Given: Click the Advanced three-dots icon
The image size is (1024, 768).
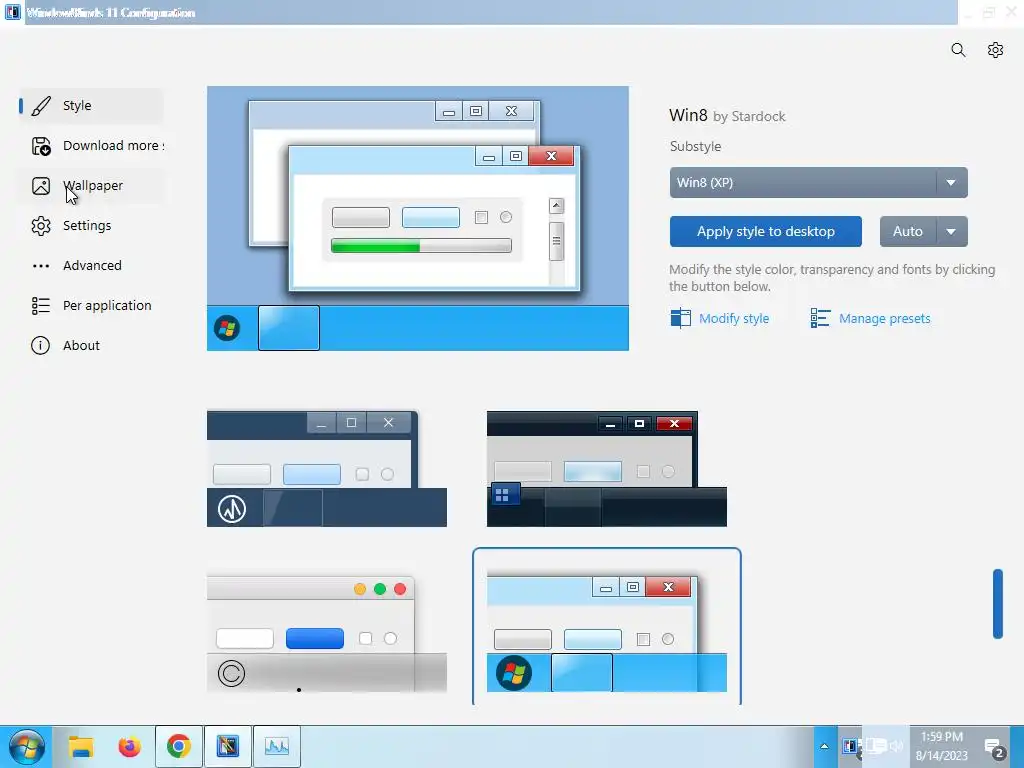Looking at the screenshot, I should 41,266.
